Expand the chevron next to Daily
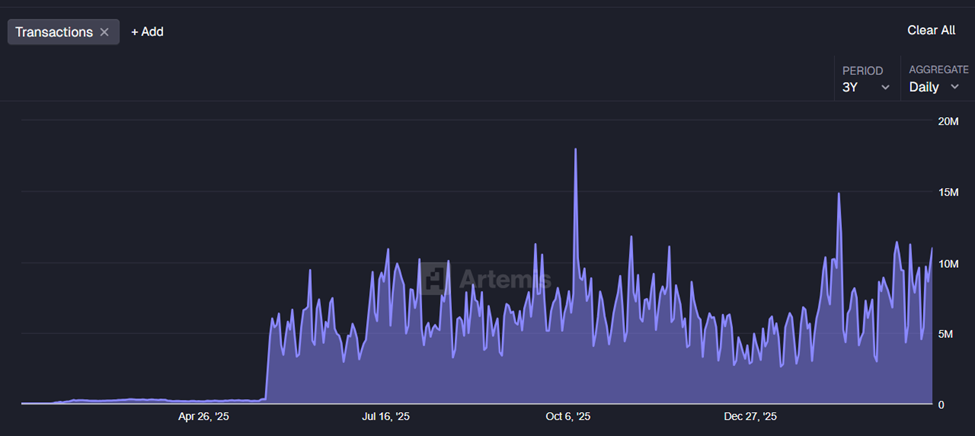The image size is (975, 436). [x=954, y=88]
